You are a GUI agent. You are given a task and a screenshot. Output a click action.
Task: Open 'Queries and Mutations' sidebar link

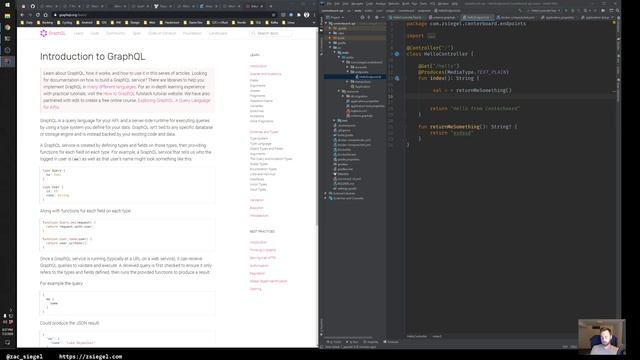(265, 74)
